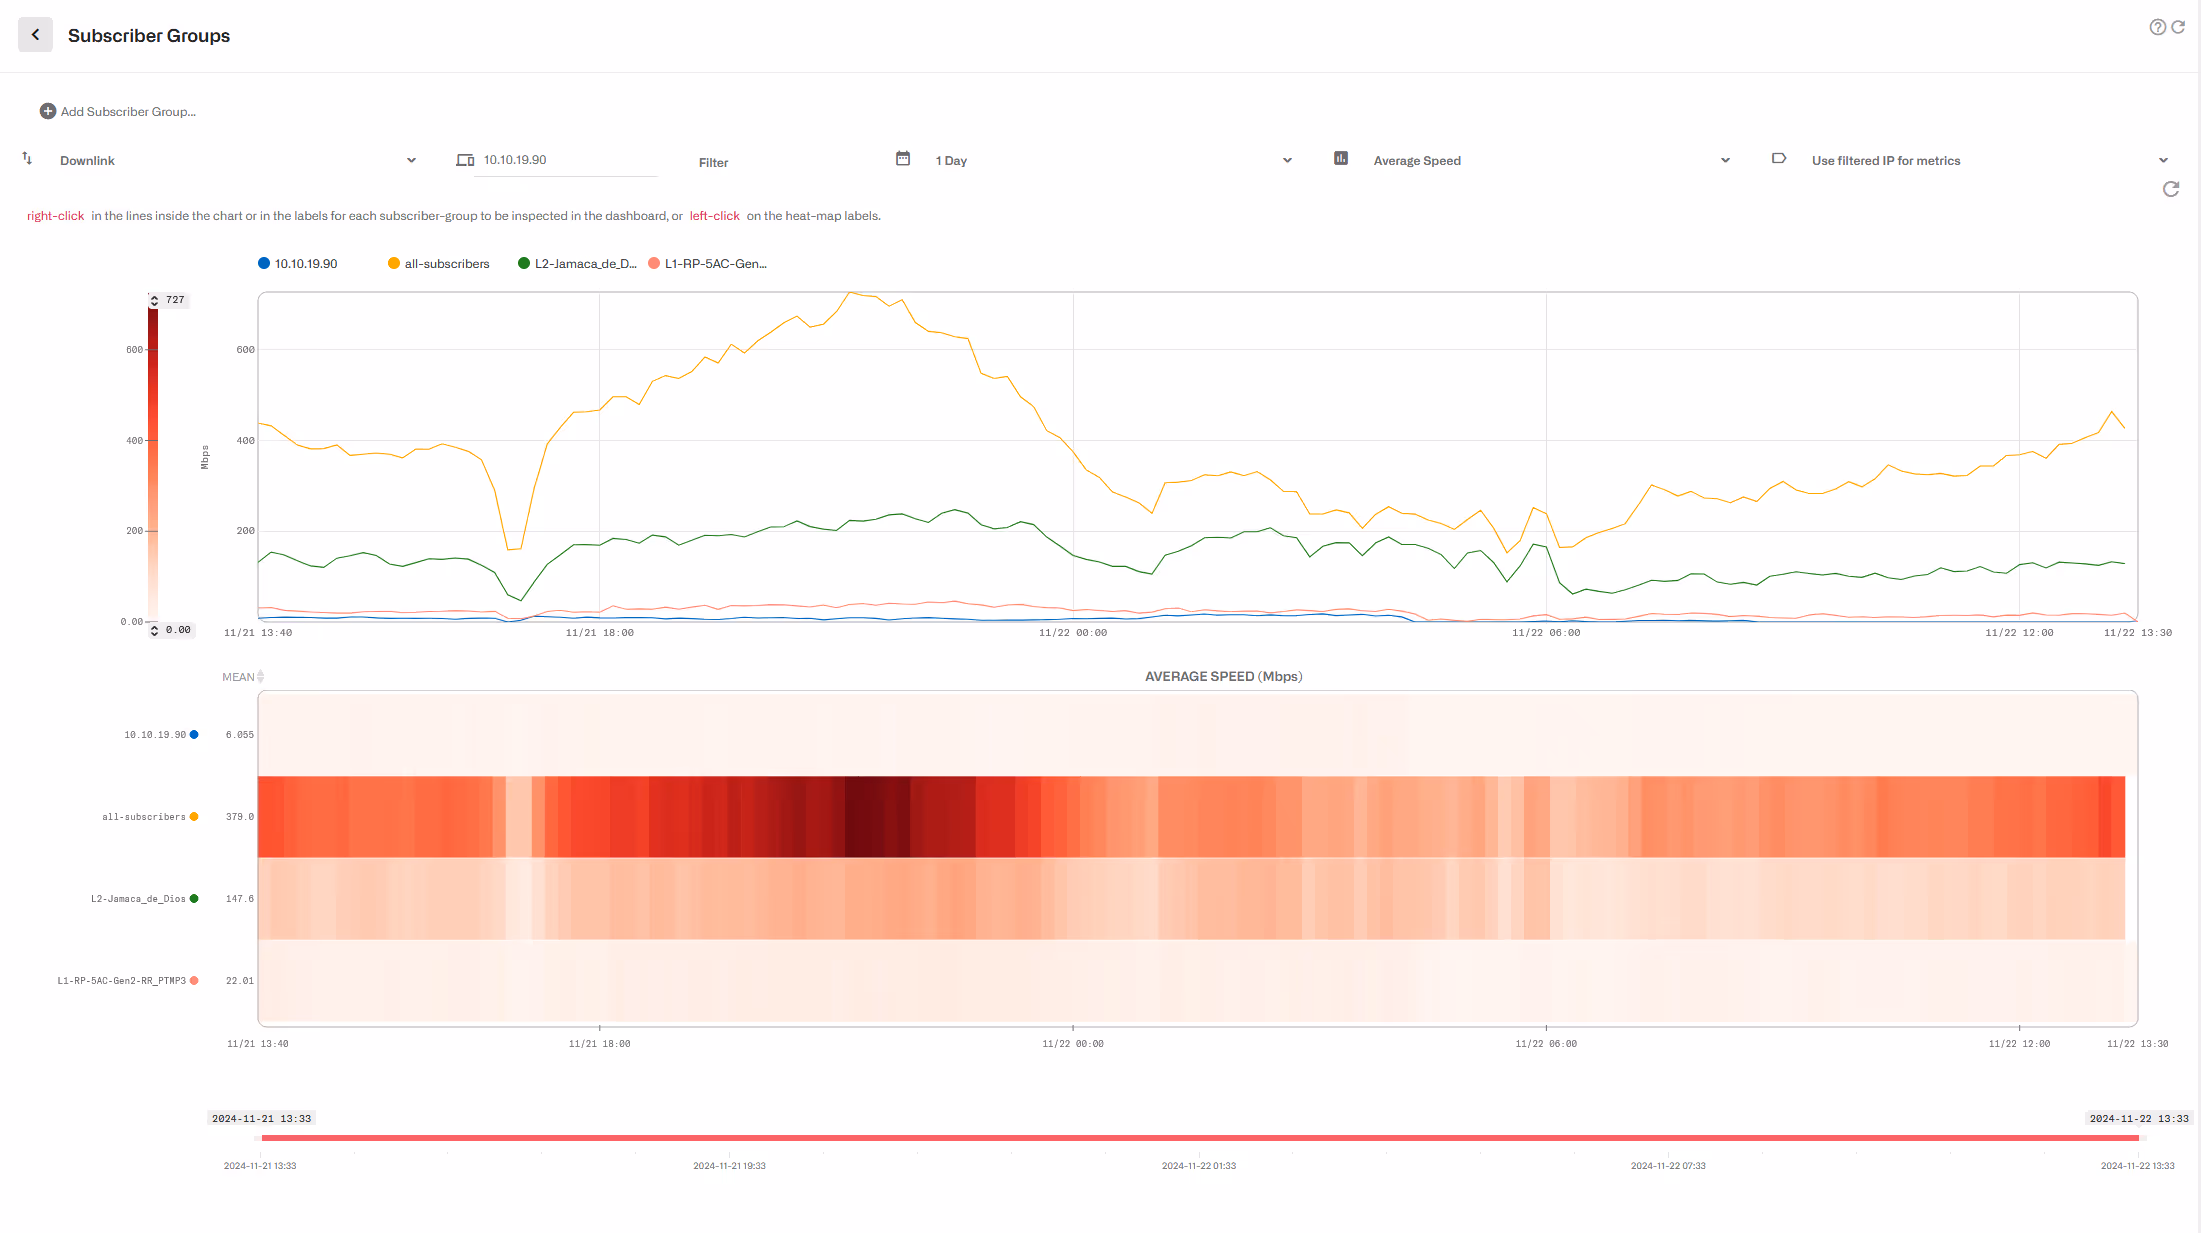
Task: Click the plus icon for Add Subscriber Group
Action: (x=47, y=111)
